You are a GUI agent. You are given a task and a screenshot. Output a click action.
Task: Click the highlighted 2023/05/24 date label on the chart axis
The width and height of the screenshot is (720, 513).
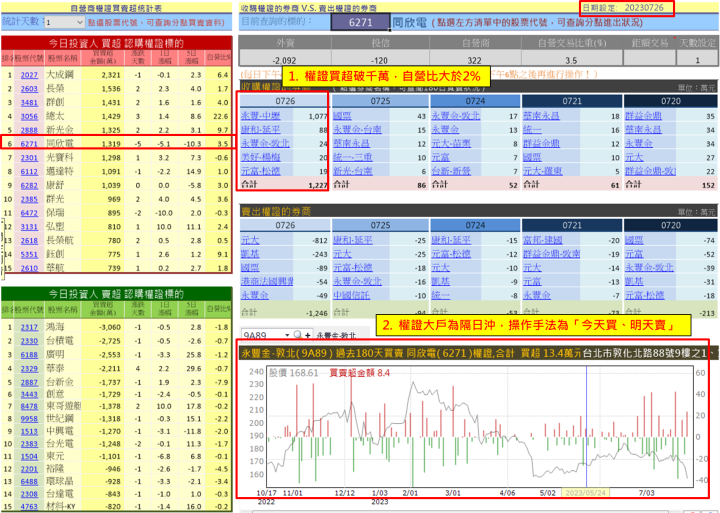point(585,493)
